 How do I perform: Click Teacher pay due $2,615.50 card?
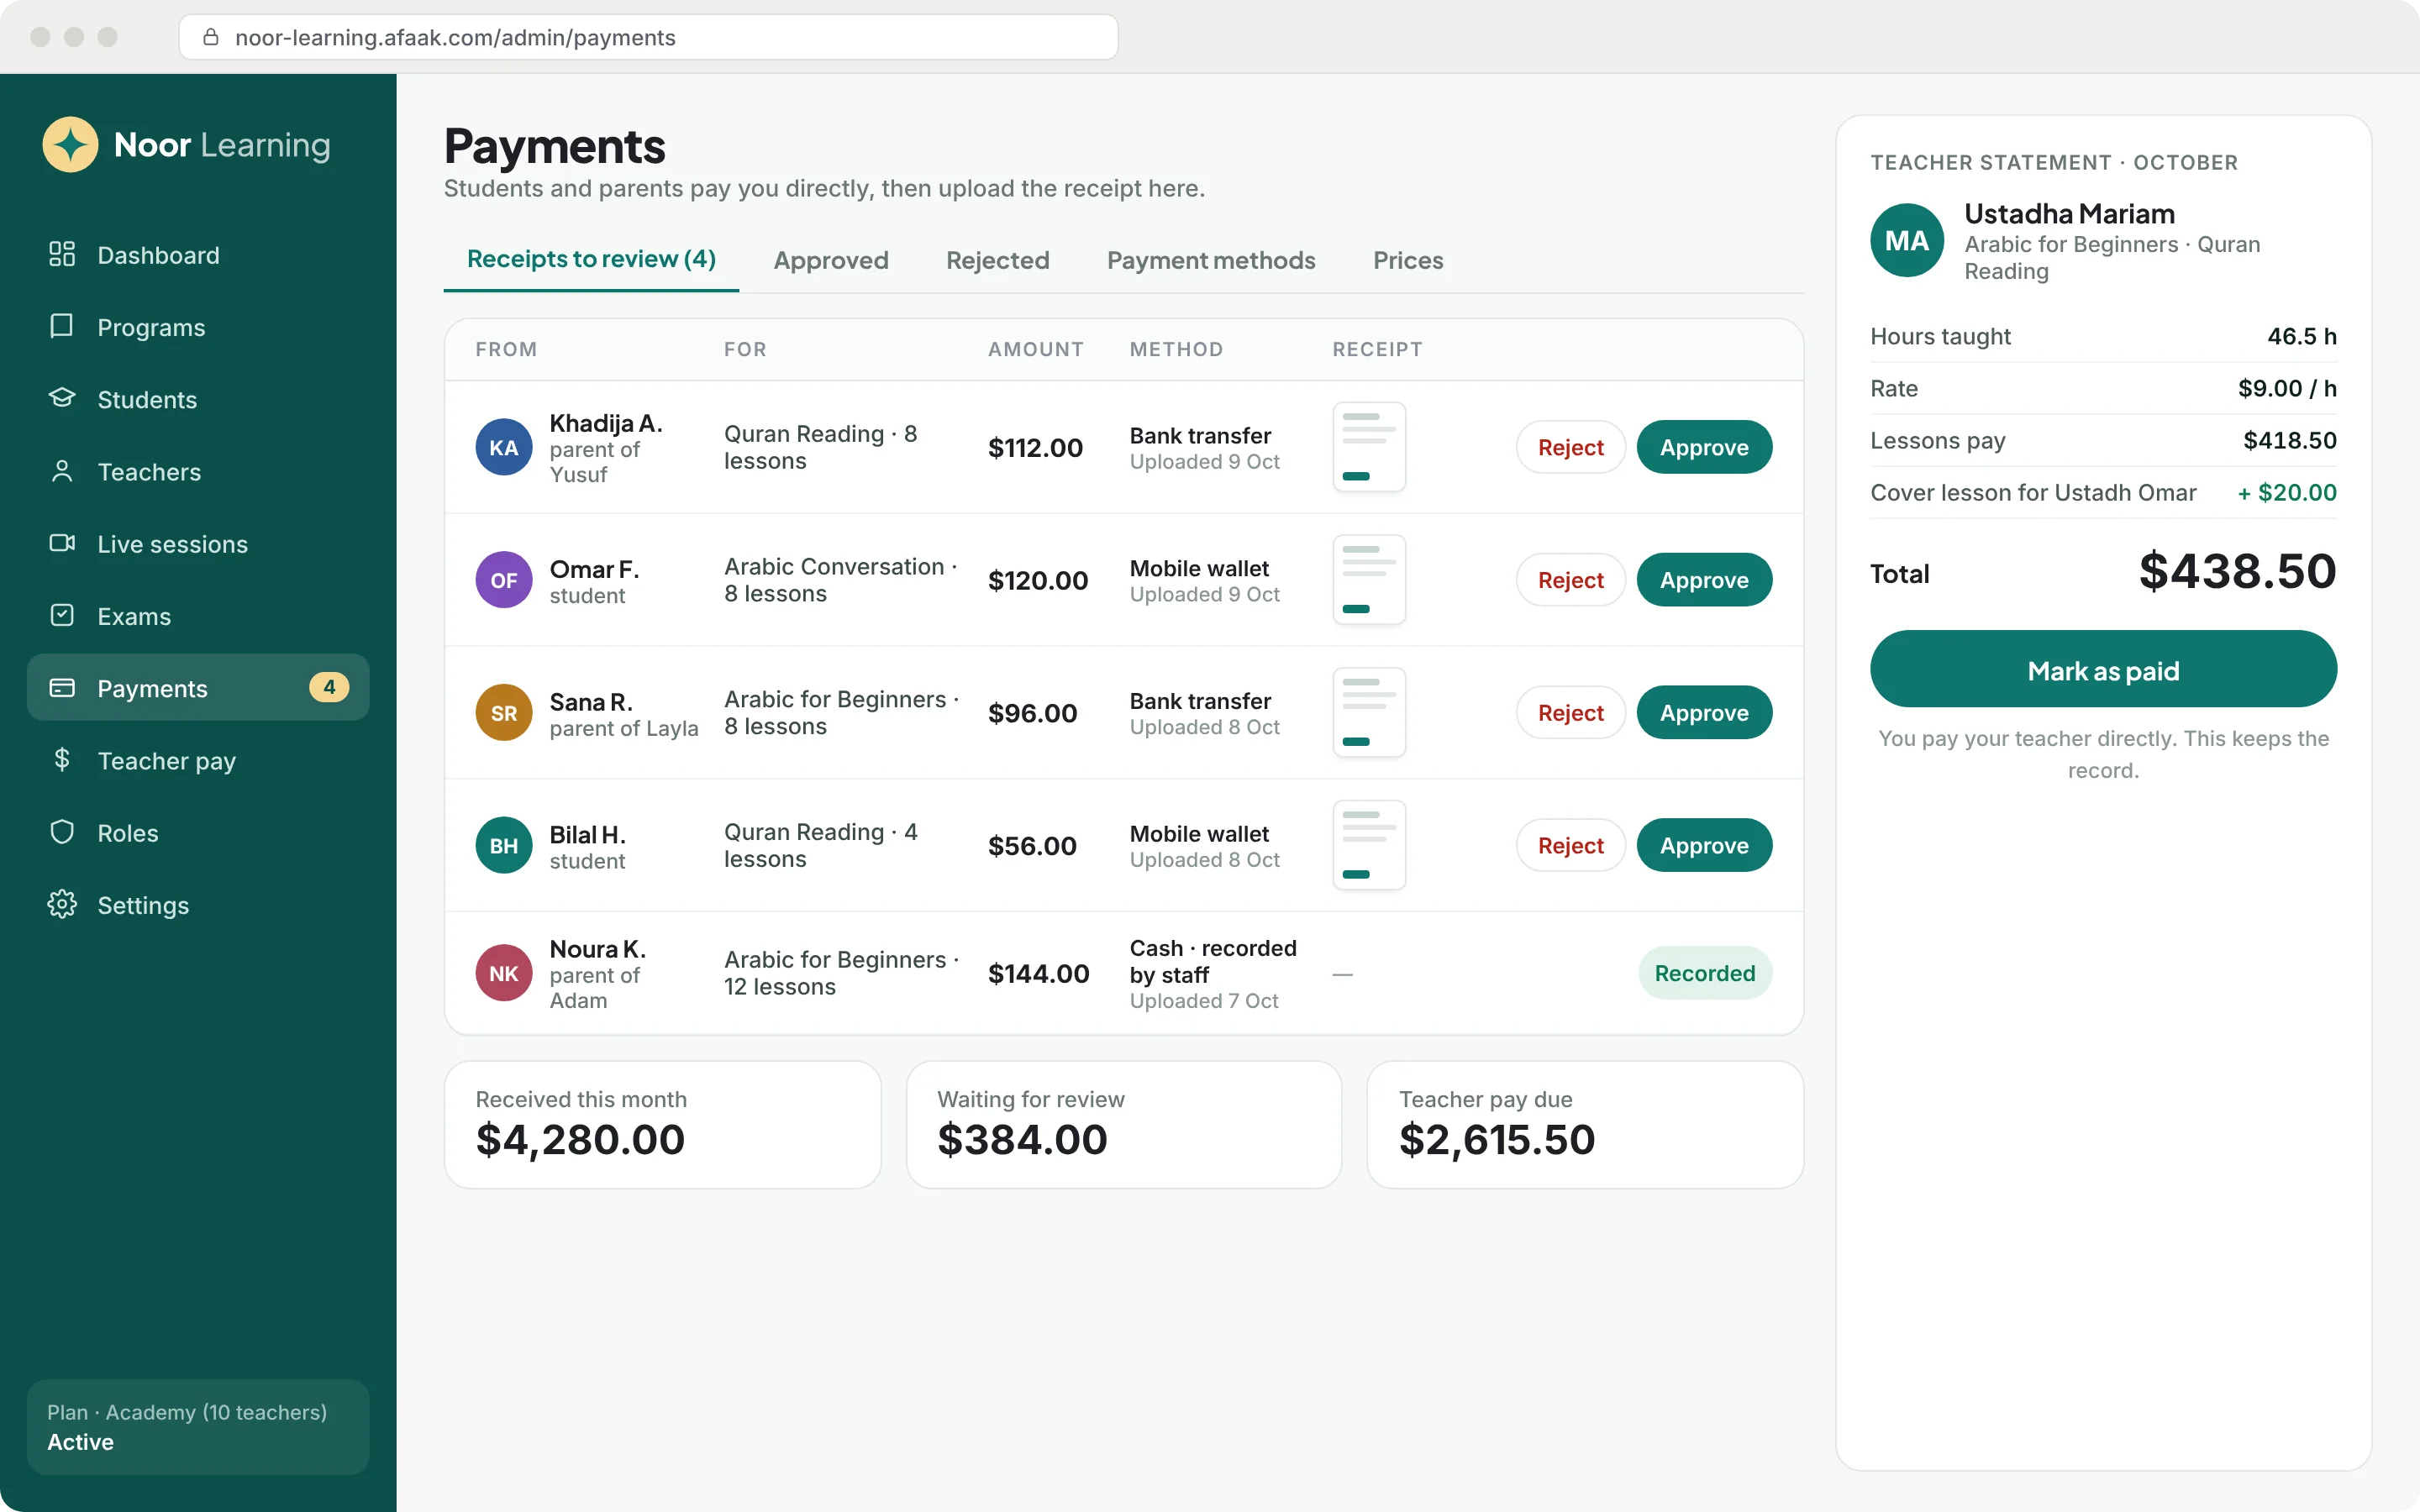tap(1585, 1125)
